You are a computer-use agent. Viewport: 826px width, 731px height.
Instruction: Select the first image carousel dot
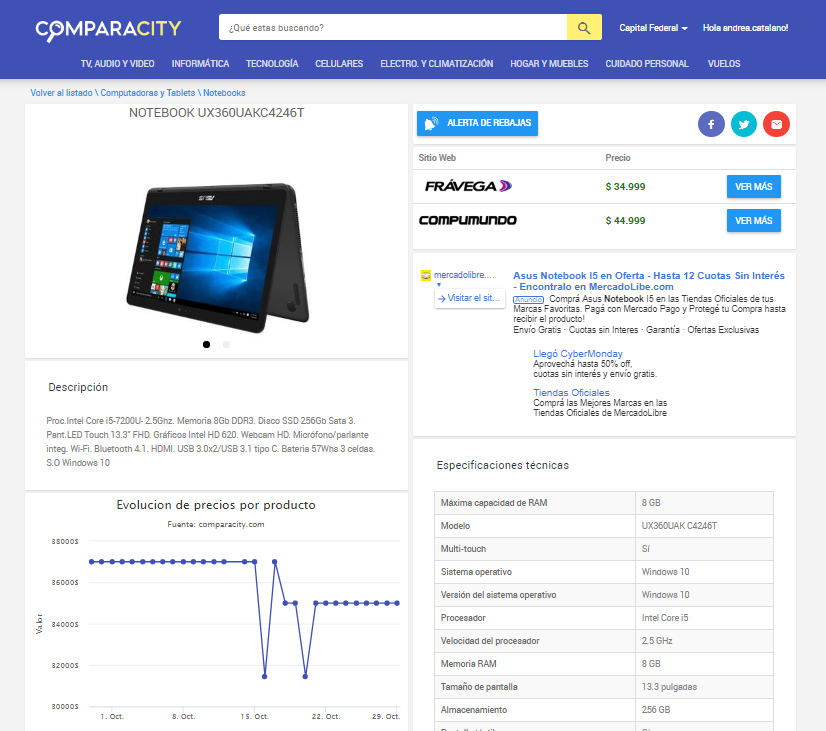(x=206, y=344)
